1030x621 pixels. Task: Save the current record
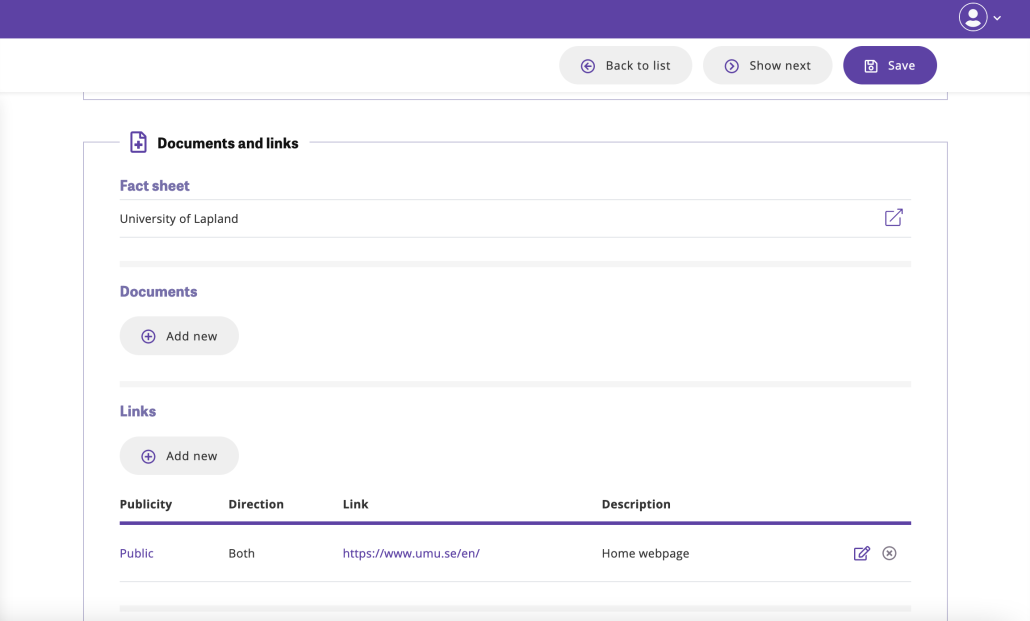click(x=889, y=66)
